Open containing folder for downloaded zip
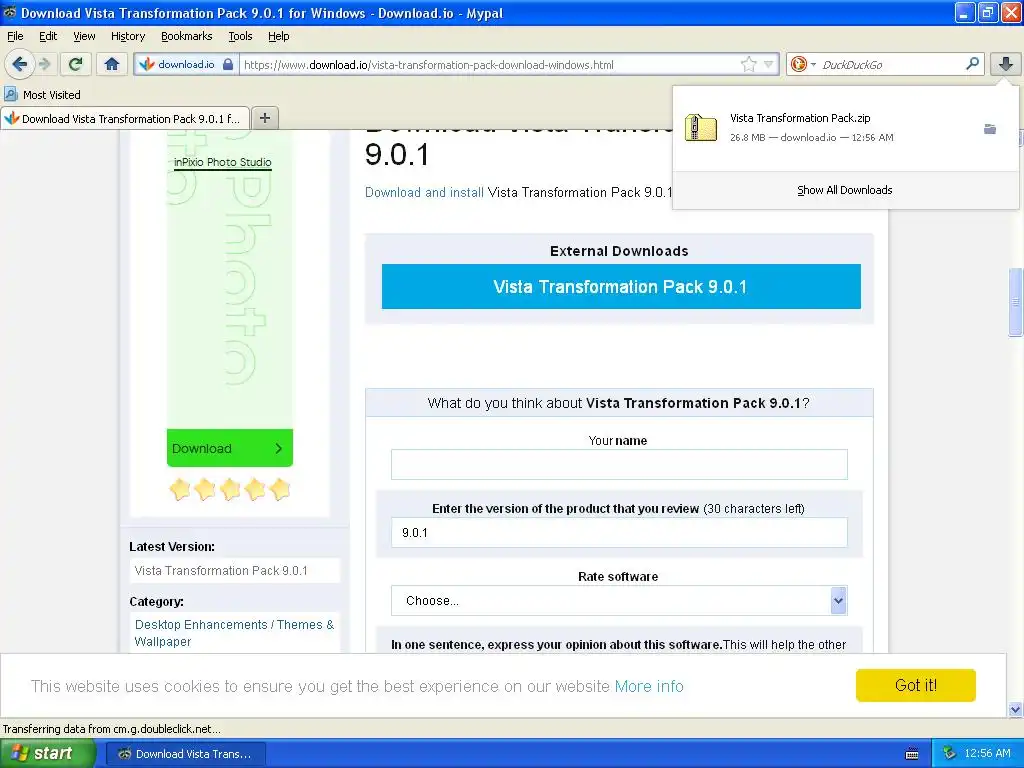 [990, 129]
